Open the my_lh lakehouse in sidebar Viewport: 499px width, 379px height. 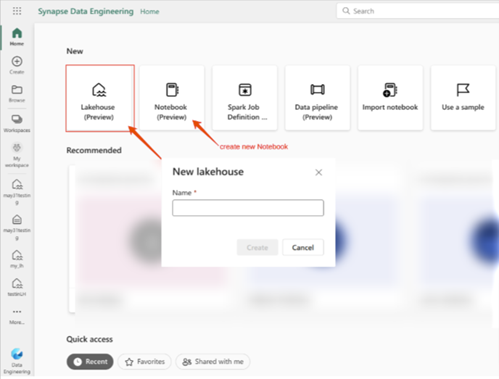click(x=17, y=259)
